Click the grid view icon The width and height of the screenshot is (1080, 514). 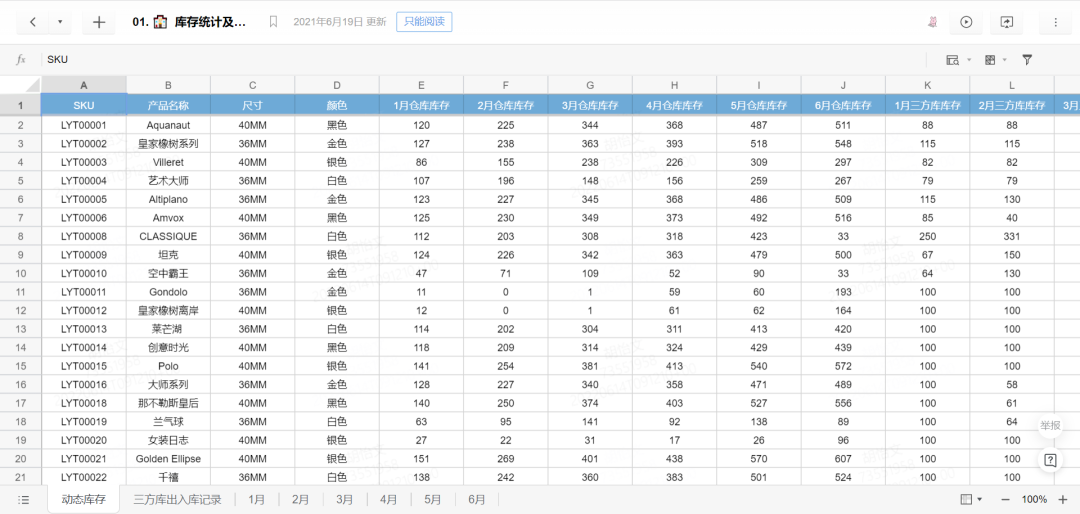coord(990,60)
